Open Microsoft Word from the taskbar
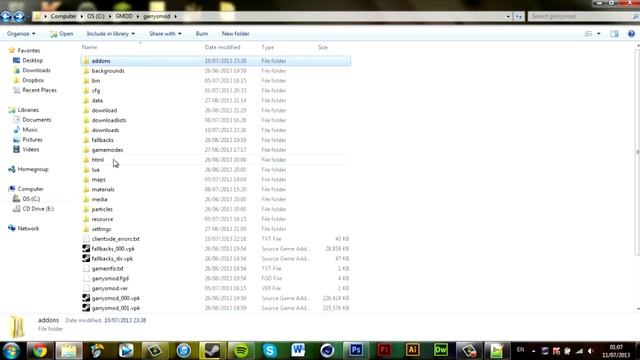The image size is (640, 360). 298,351
